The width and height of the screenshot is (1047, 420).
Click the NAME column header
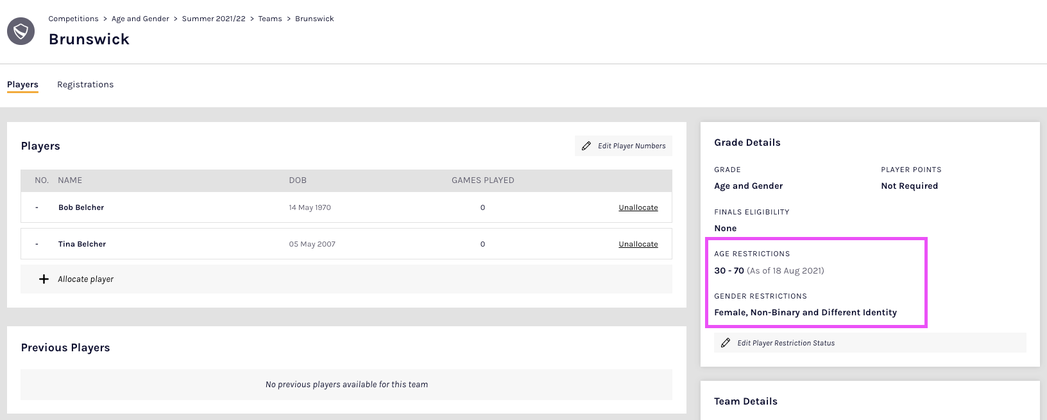(x=70, y=181)
